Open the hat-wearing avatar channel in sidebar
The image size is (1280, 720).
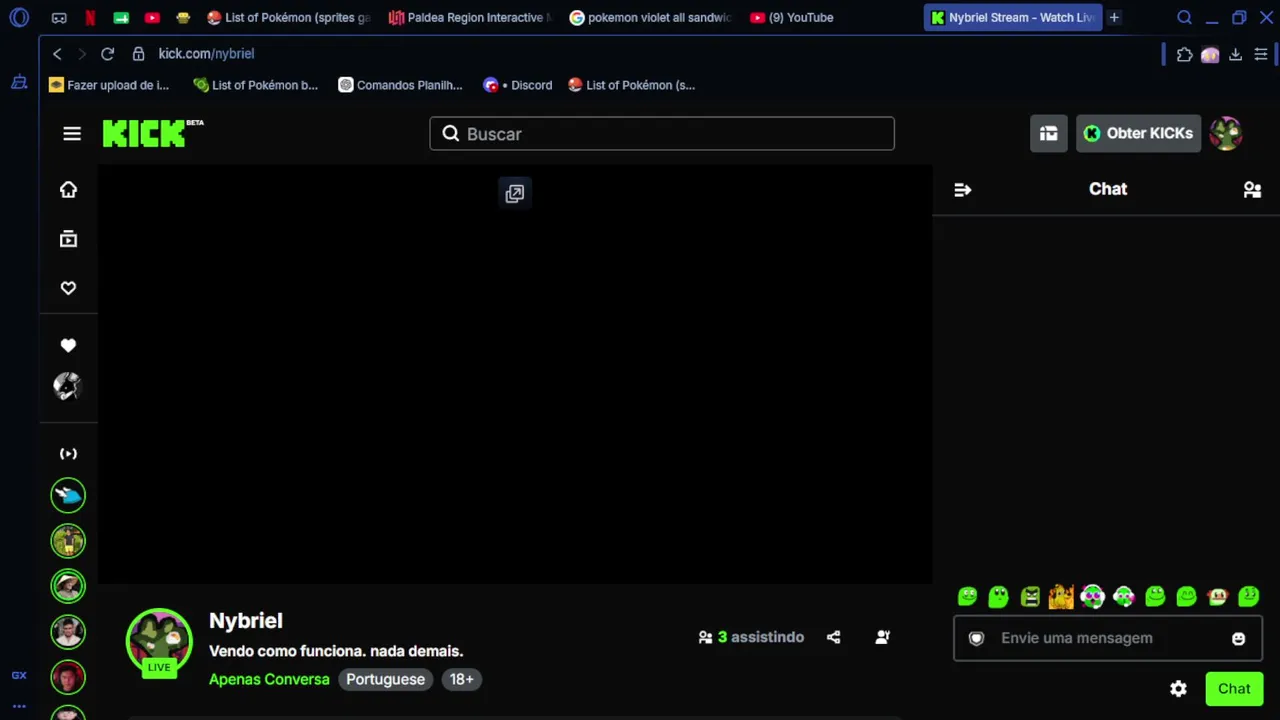[x=68, y=586]
